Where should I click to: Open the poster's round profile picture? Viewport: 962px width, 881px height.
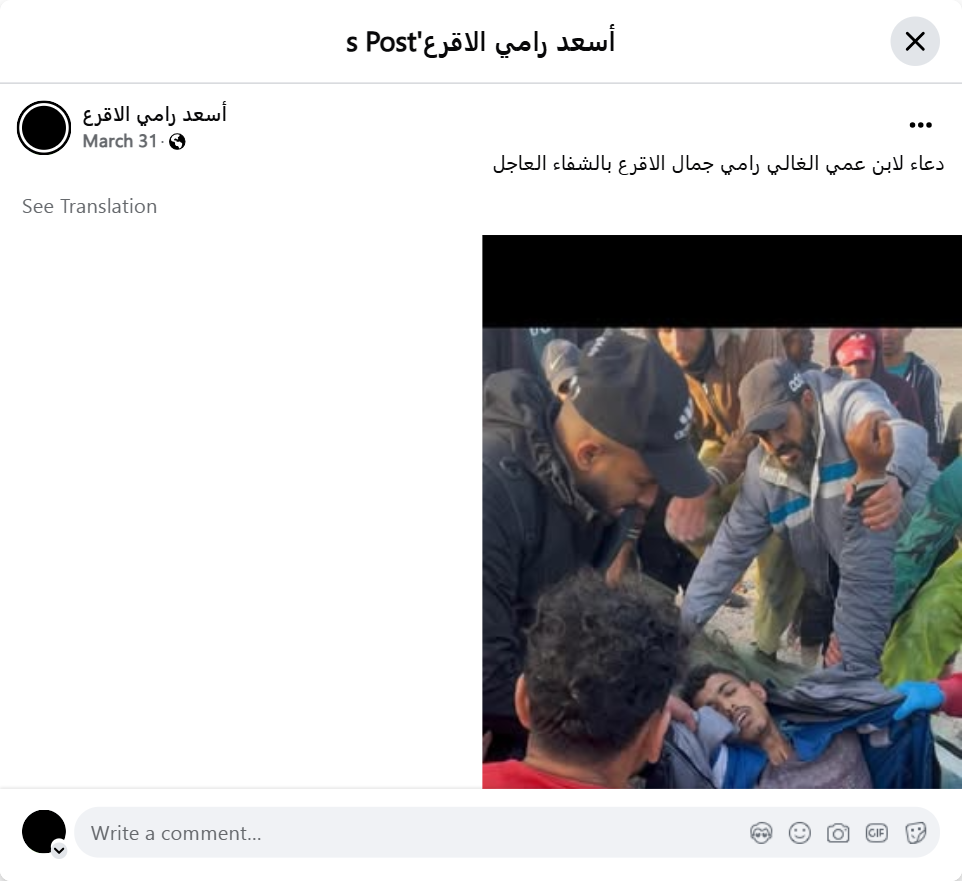pos(44,128)
